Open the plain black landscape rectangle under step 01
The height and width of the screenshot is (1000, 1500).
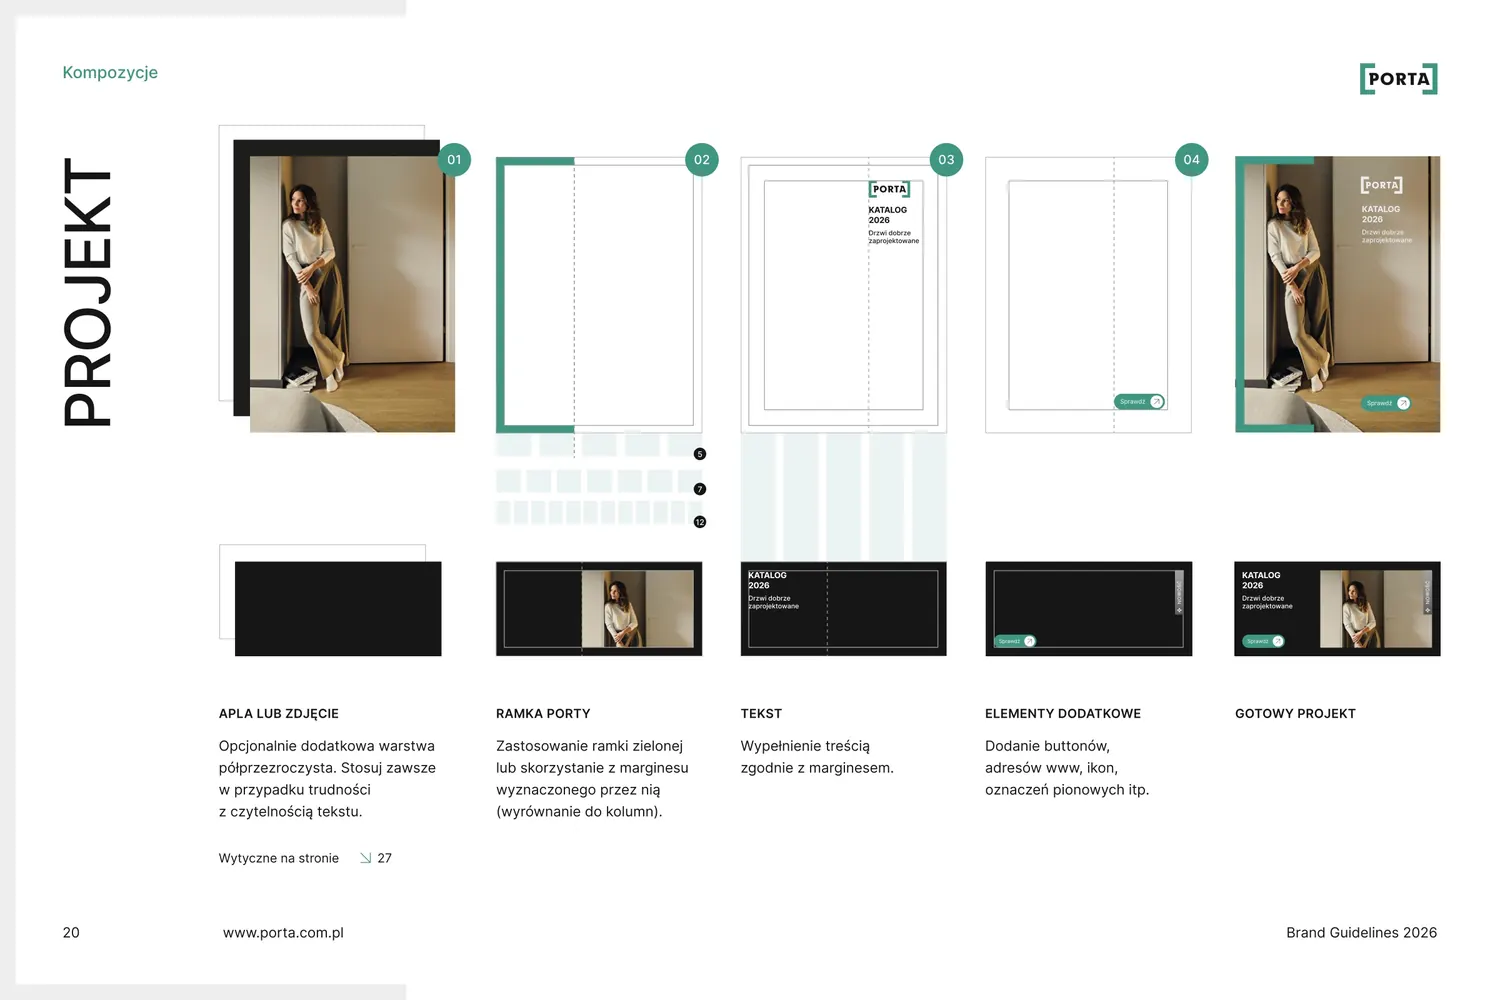click(338, 609)
